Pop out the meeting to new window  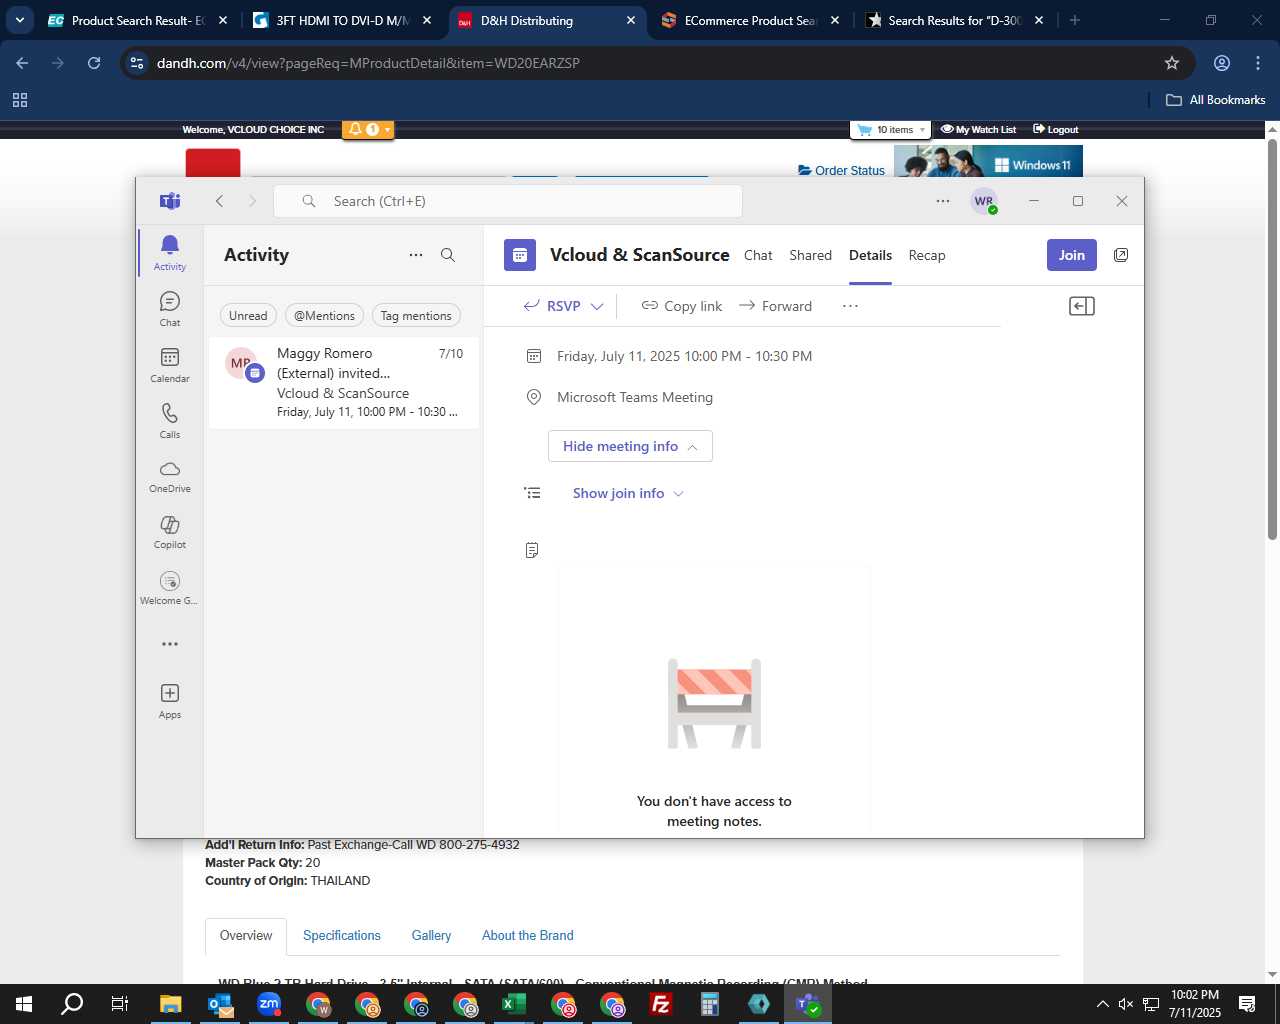1121,255
